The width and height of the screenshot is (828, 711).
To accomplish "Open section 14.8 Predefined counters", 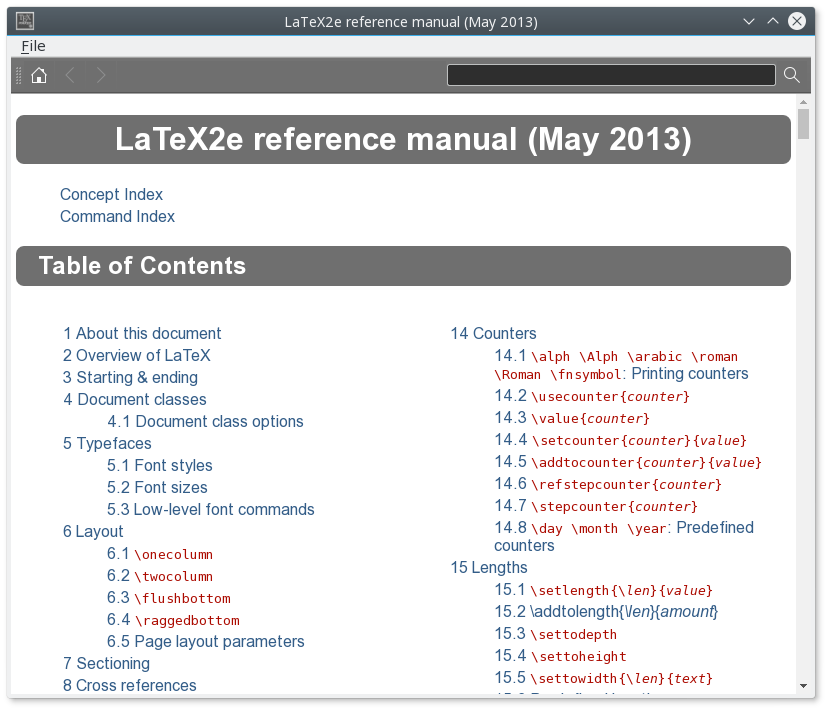I will pyautogui.click(x=624, y=537).
